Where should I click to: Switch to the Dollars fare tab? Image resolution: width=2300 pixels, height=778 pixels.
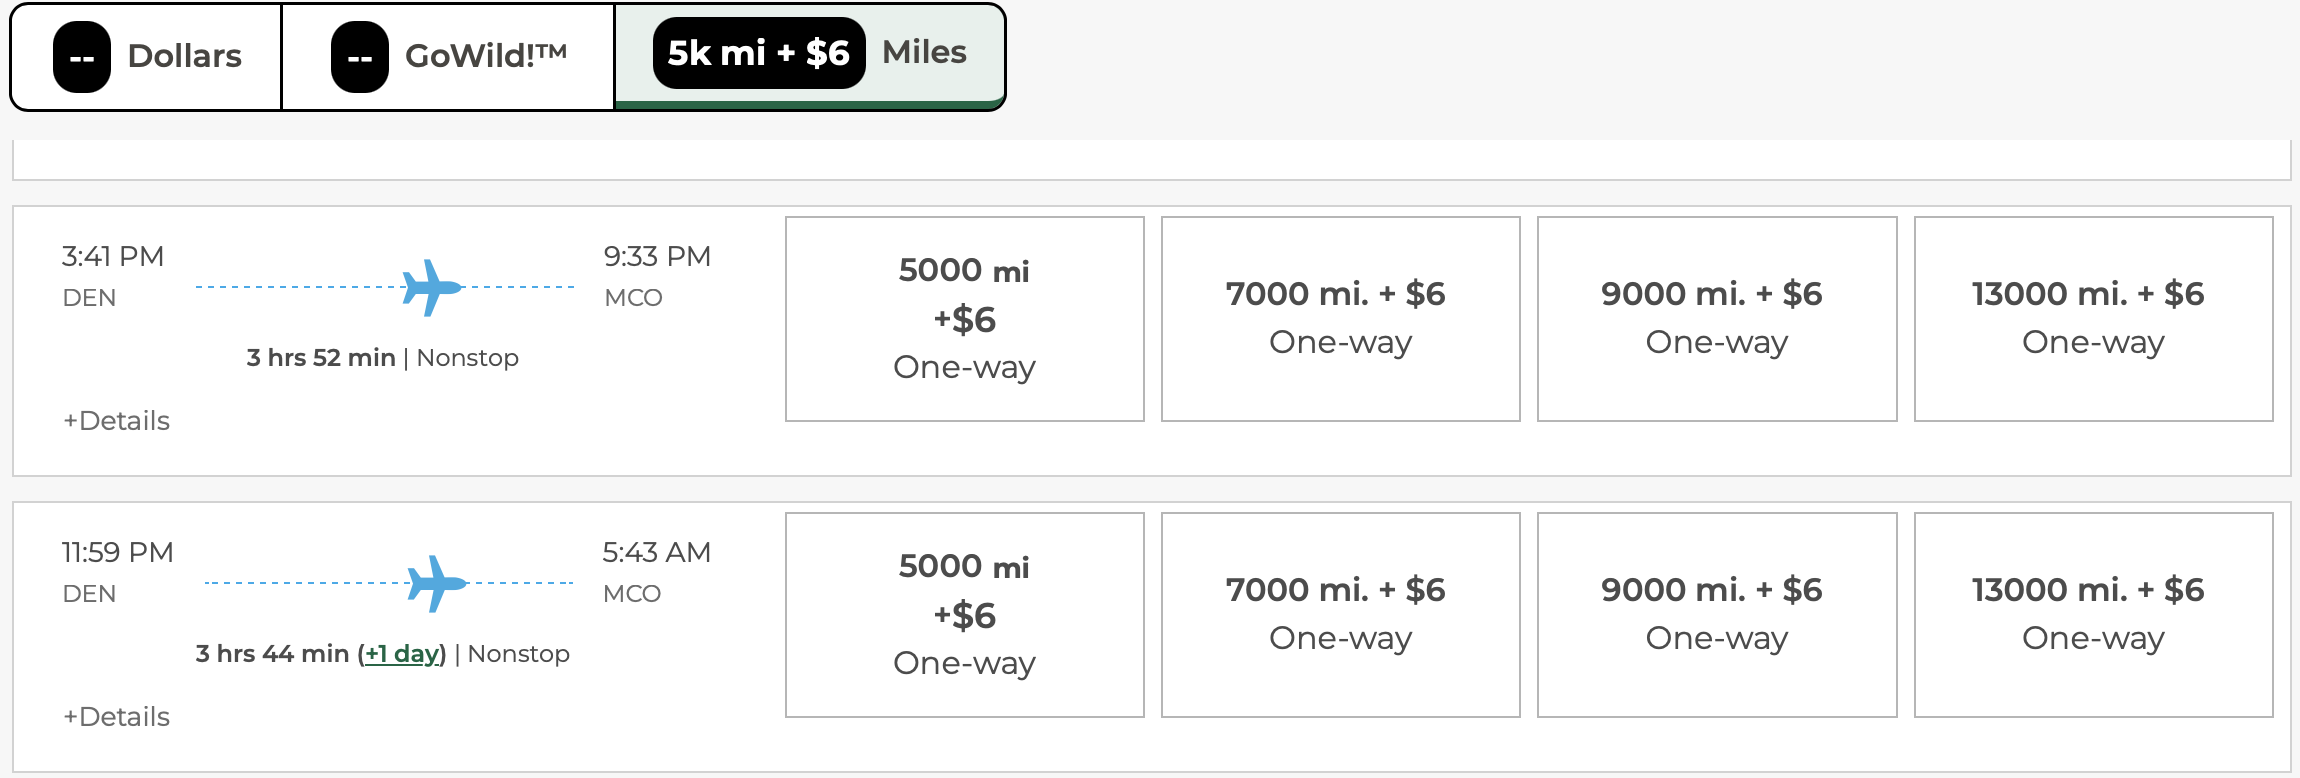click(x=147, y=56)
